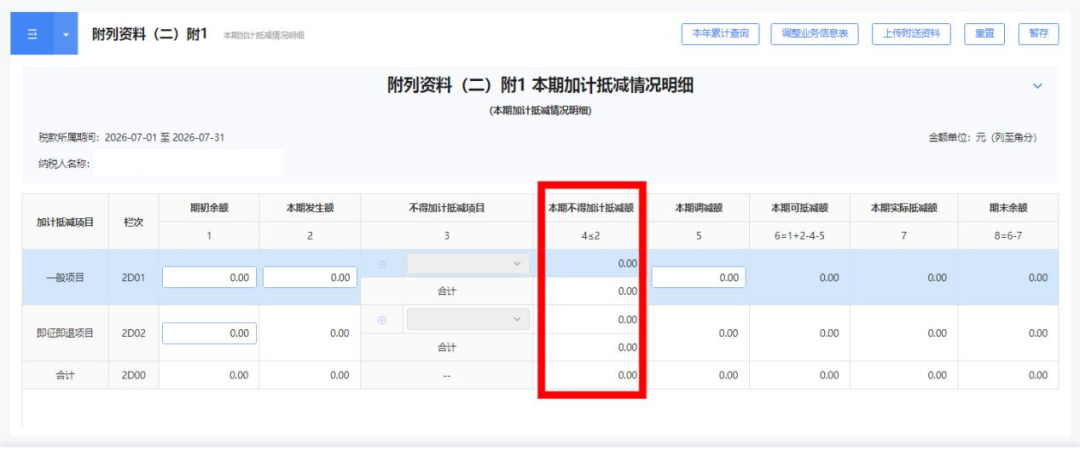Click the 暂存 button

click(x=1039, y=34)
